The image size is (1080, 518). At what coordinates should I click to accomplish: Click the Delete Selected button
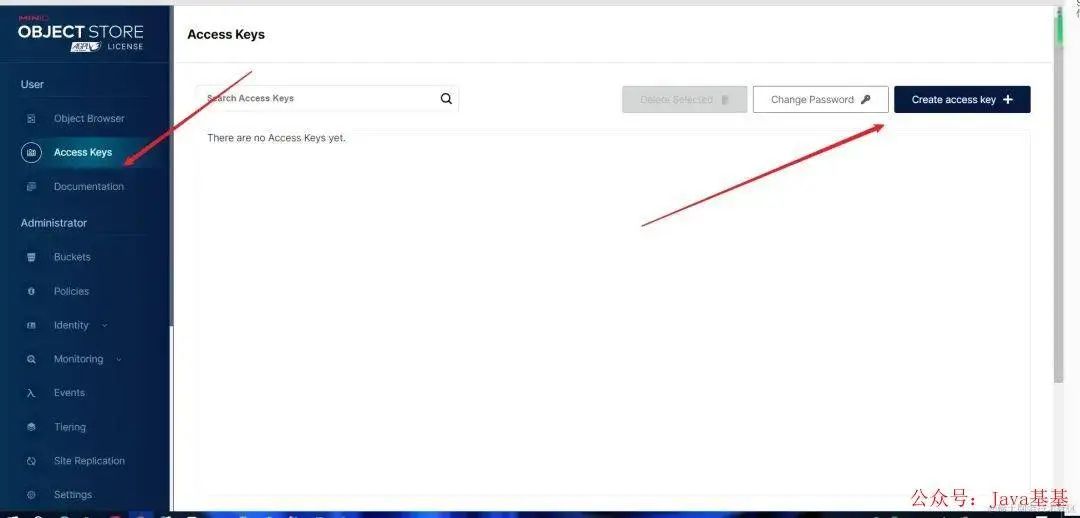tap(685, 99)
